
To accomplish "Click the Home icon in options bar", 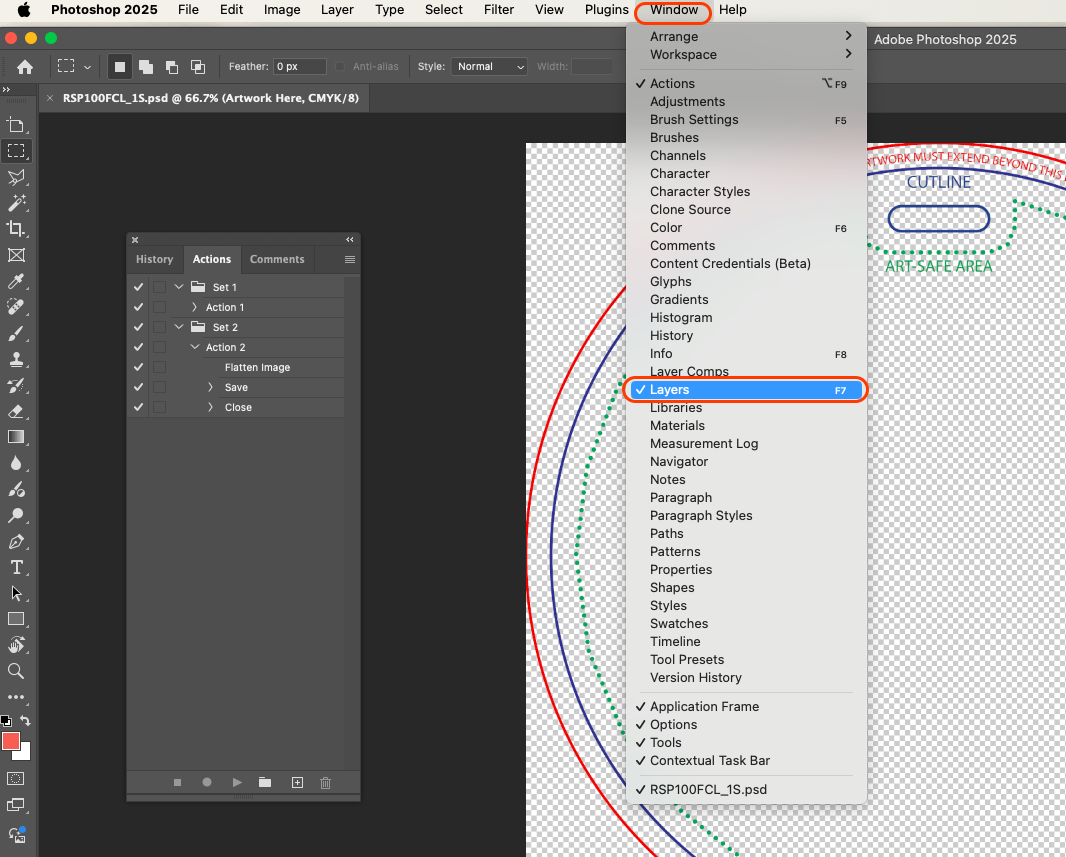I will (24, 67).
